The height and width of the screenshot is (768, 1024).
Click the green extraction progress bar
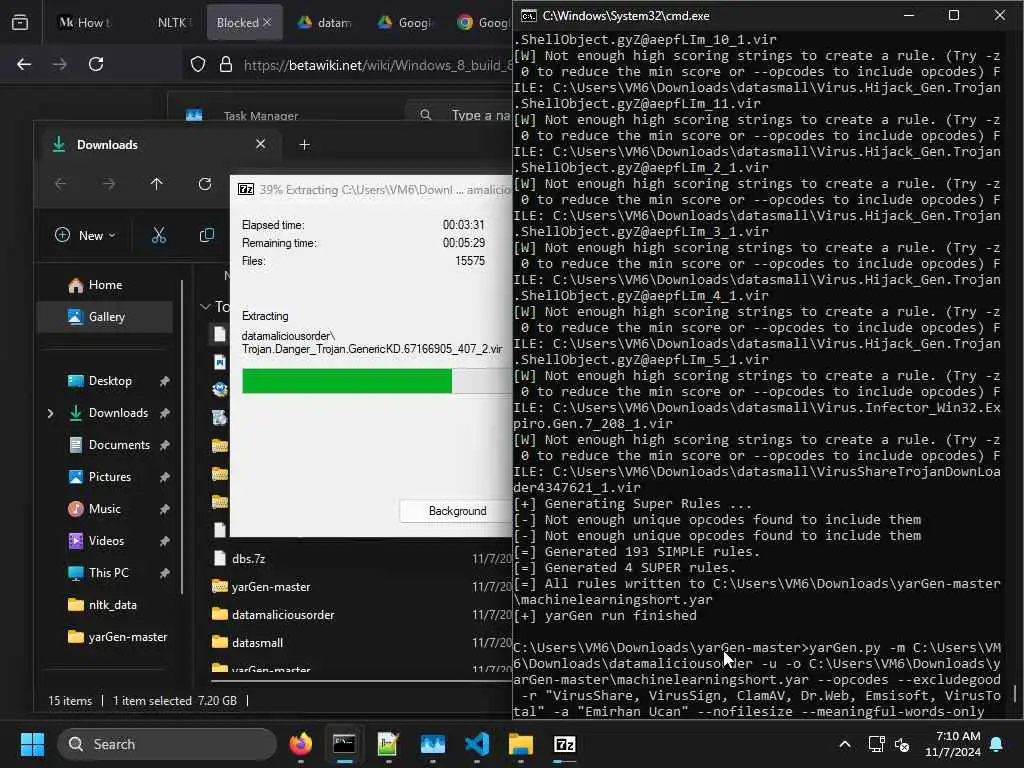347,381
